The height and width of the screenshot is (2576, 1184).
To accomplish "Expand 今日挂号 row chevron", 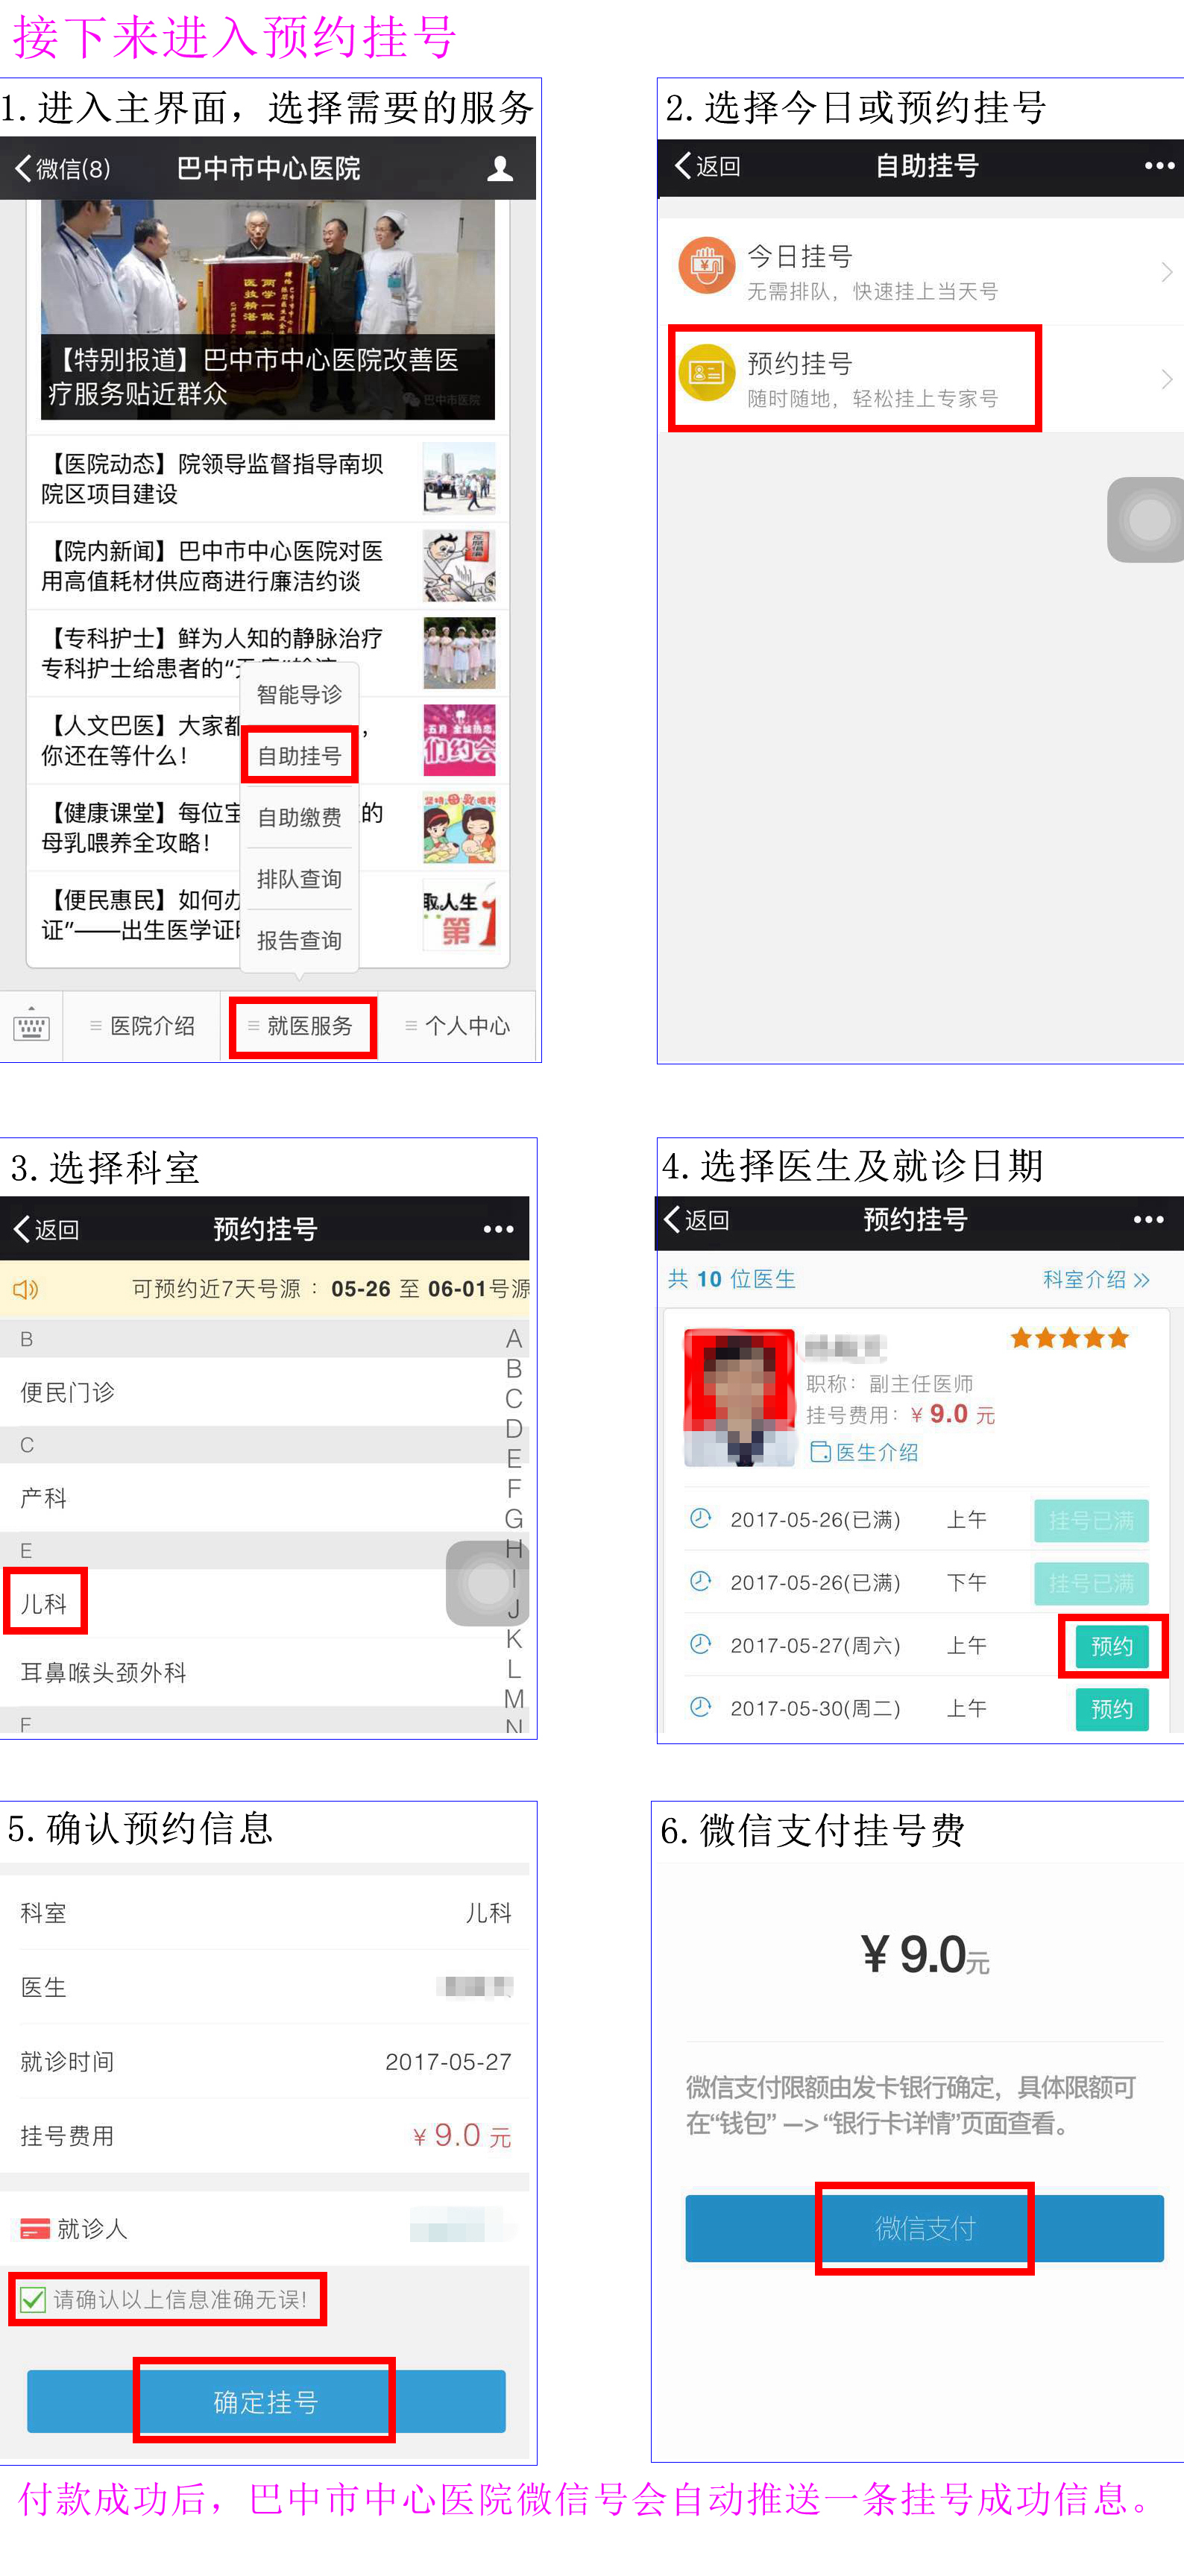I will [1166, 272].
